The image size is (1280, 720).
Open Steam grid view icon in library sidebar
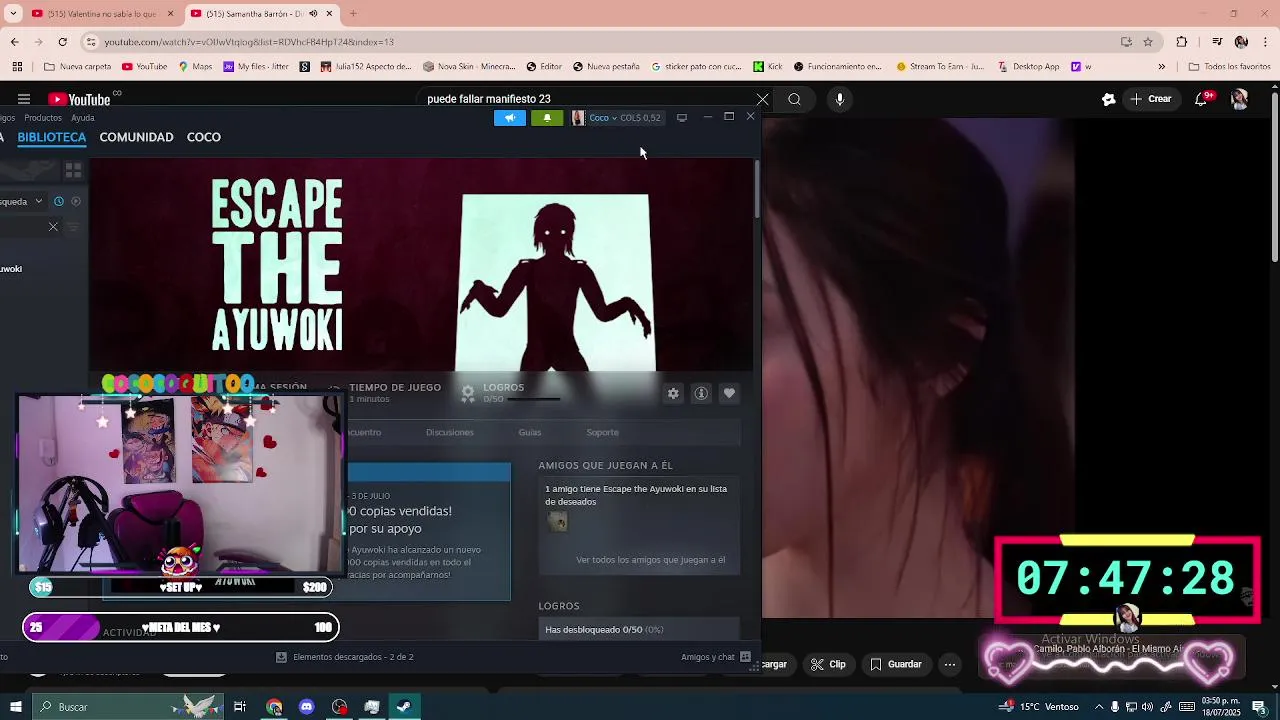coord(73,171)
